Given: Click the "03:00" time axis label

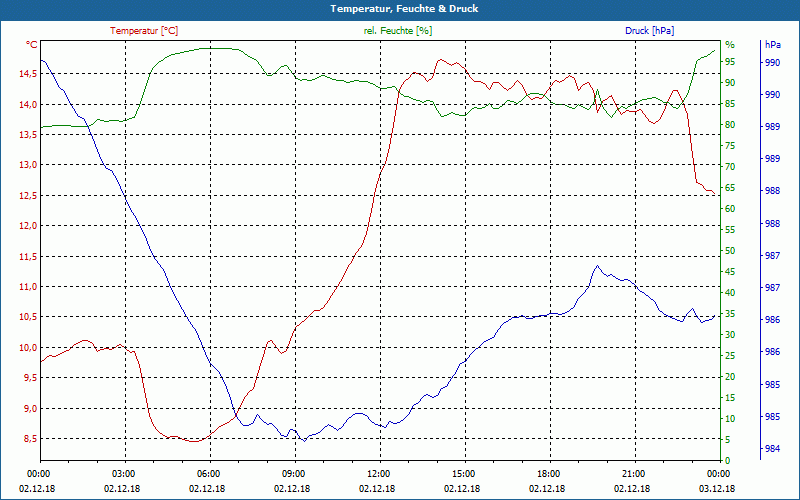Looking at the screenshot, I should coord(122,473).
